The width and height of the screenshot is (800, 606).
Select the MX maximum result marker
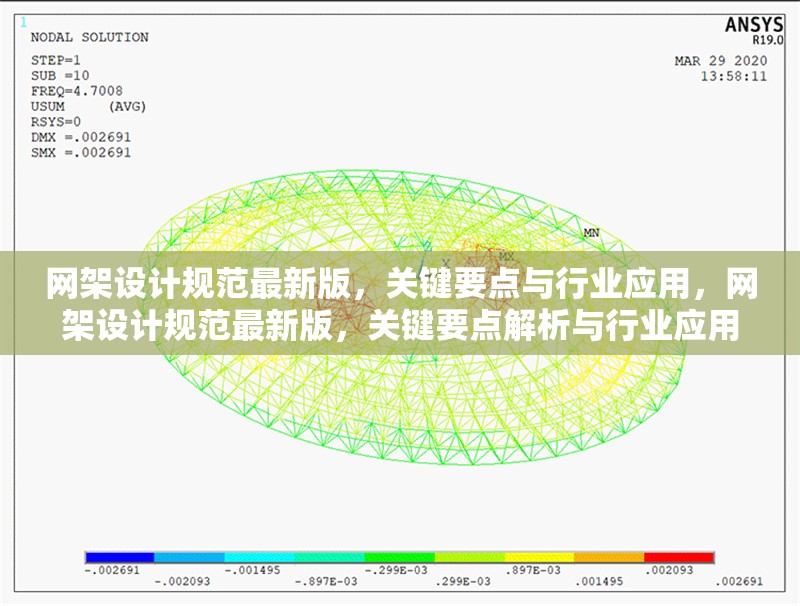(x=506, y=257)
